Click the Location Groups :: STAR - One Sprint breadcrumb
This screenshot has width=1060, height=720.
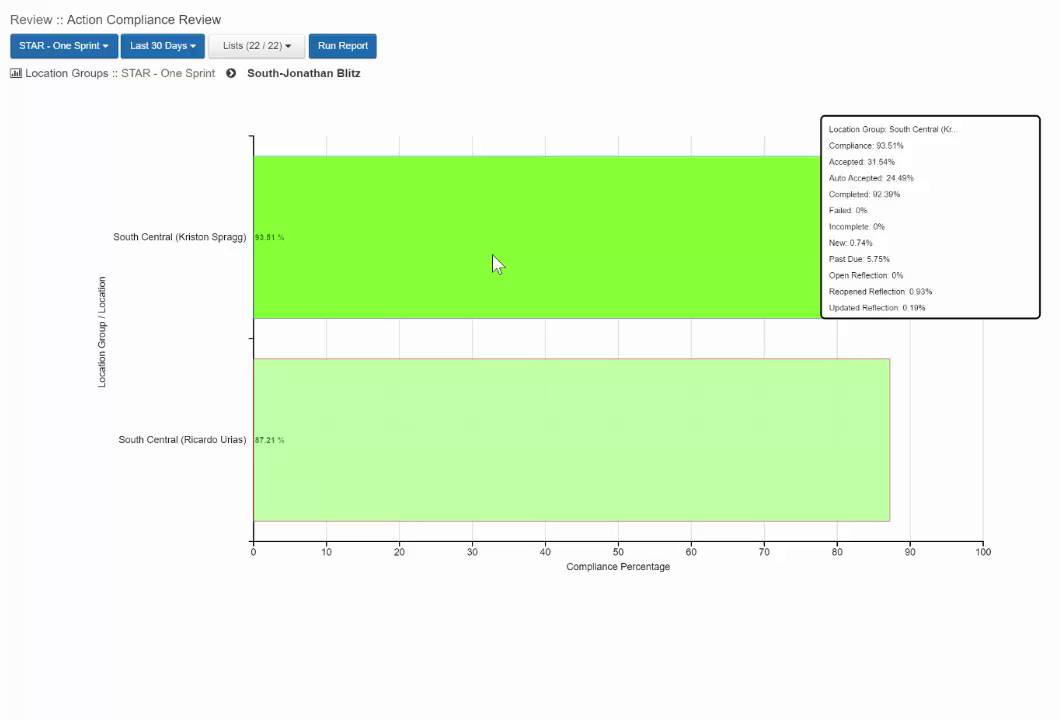pyautogui.click(x=120, y=73)
